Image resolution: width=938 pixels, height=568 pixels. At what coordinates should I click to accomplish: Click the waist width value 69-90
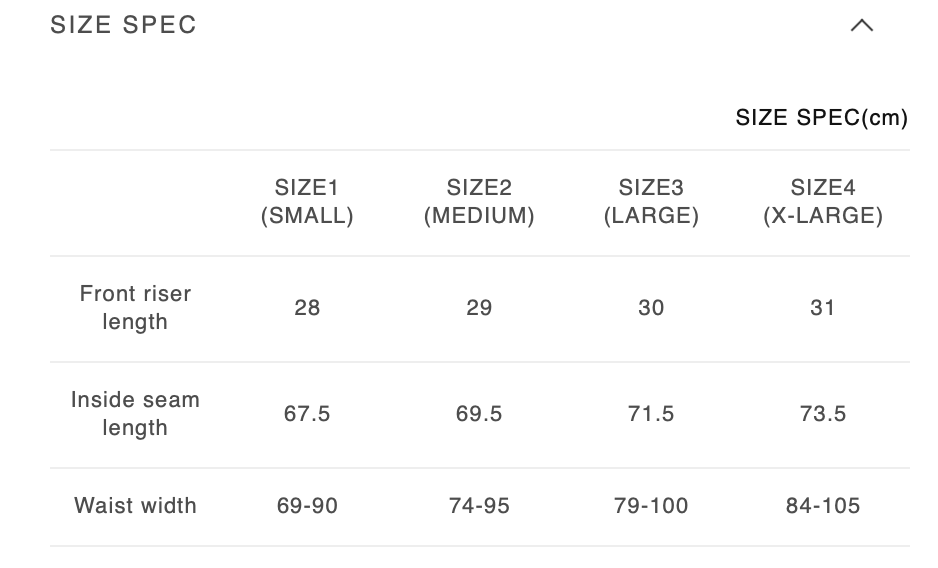(307, 506)
